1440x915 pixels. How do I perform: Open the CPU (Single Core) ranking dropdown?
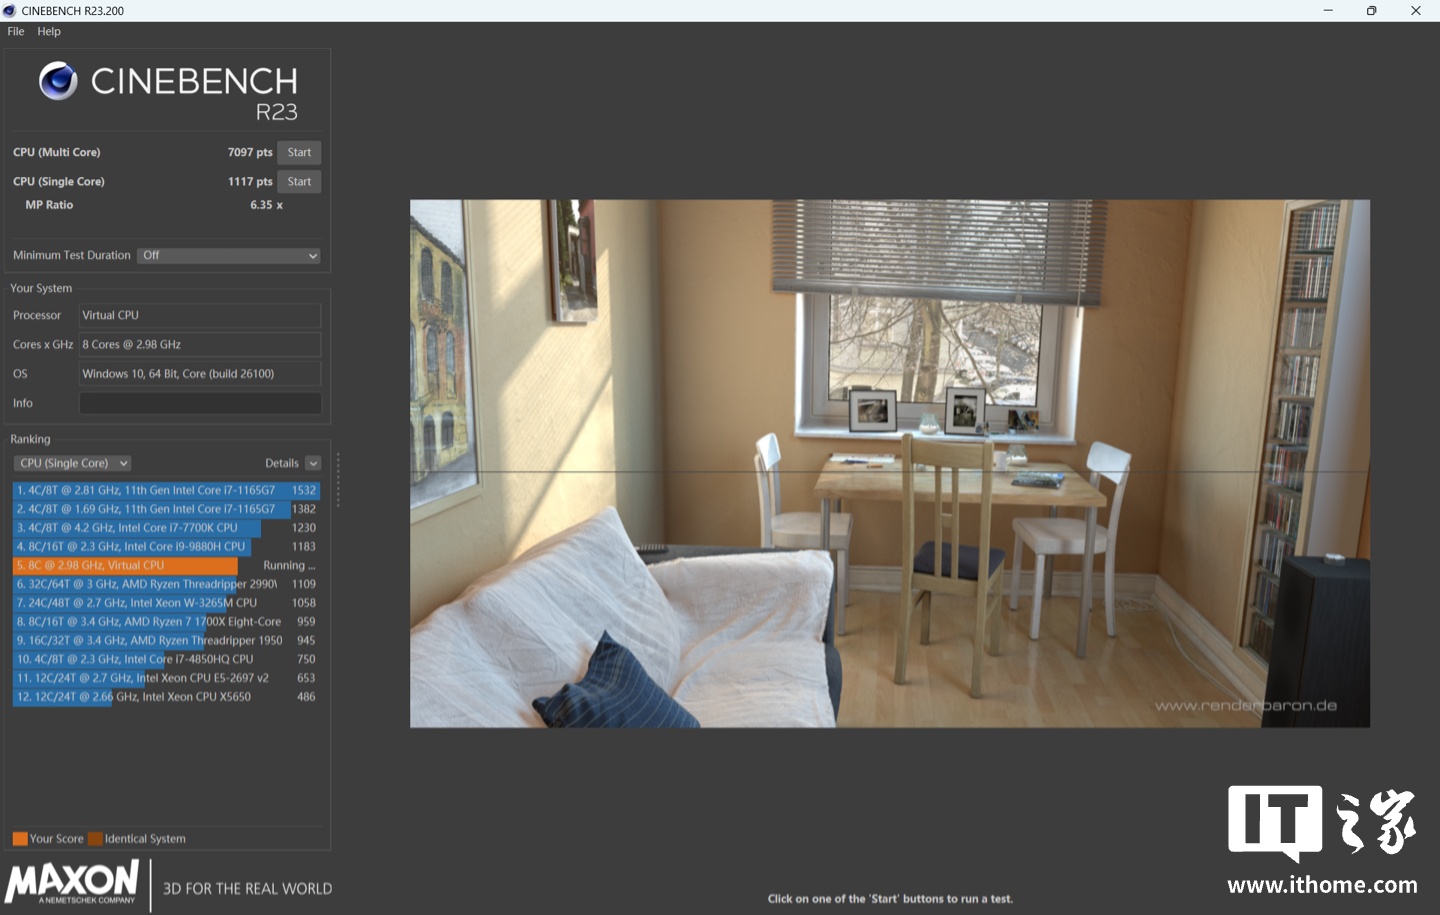pos(73,464)
